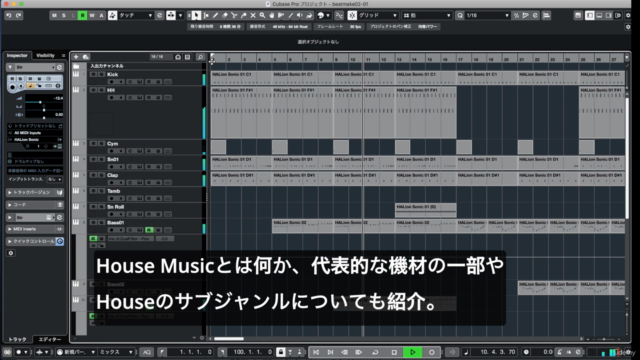Image resolution: width=640 pixels, height=360 pixels.
Task: Open the grid type dropdown
Action: (427, 16)
